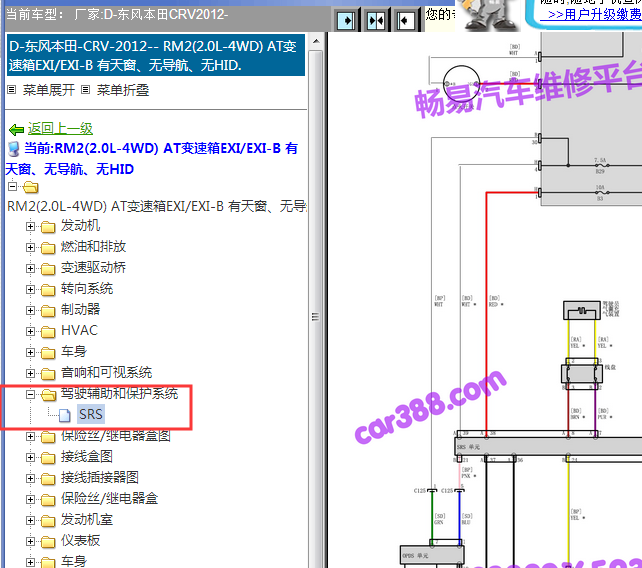Expand the 转向系统 tree node
The width and height of the screenshot is (642, 568).
[30, 289]
